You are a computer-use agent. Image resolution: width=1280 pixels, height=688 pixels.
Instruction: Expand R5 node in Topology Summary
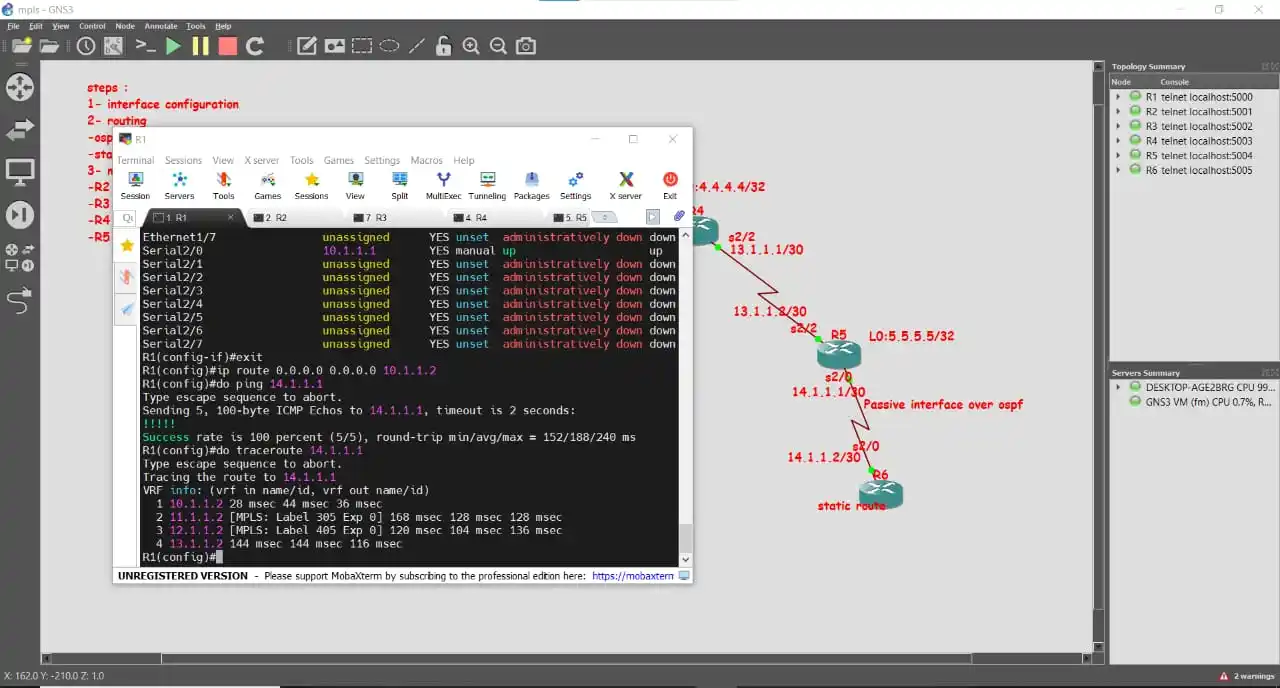tap(1119, 155)
